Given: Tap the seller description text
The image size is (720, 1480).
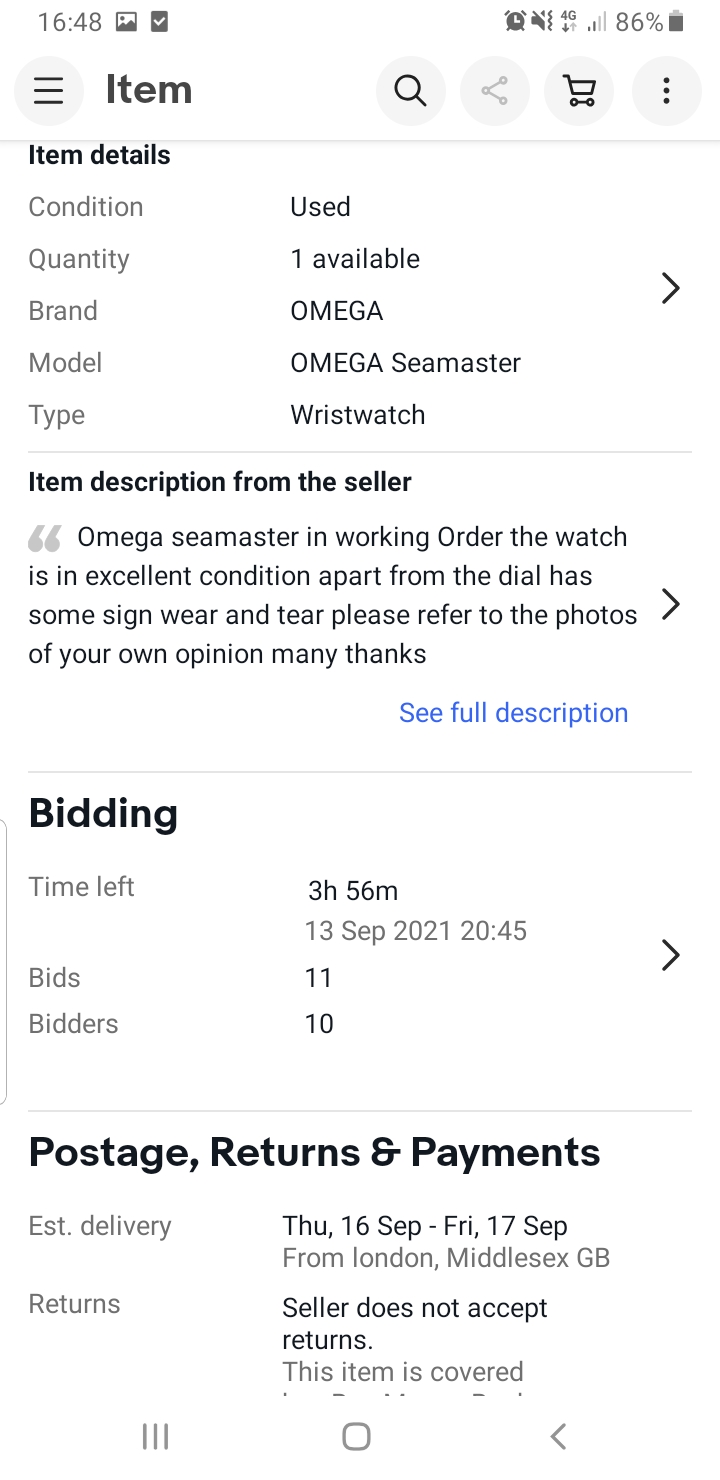Looking at the screenshot, I should click(332, 596).
